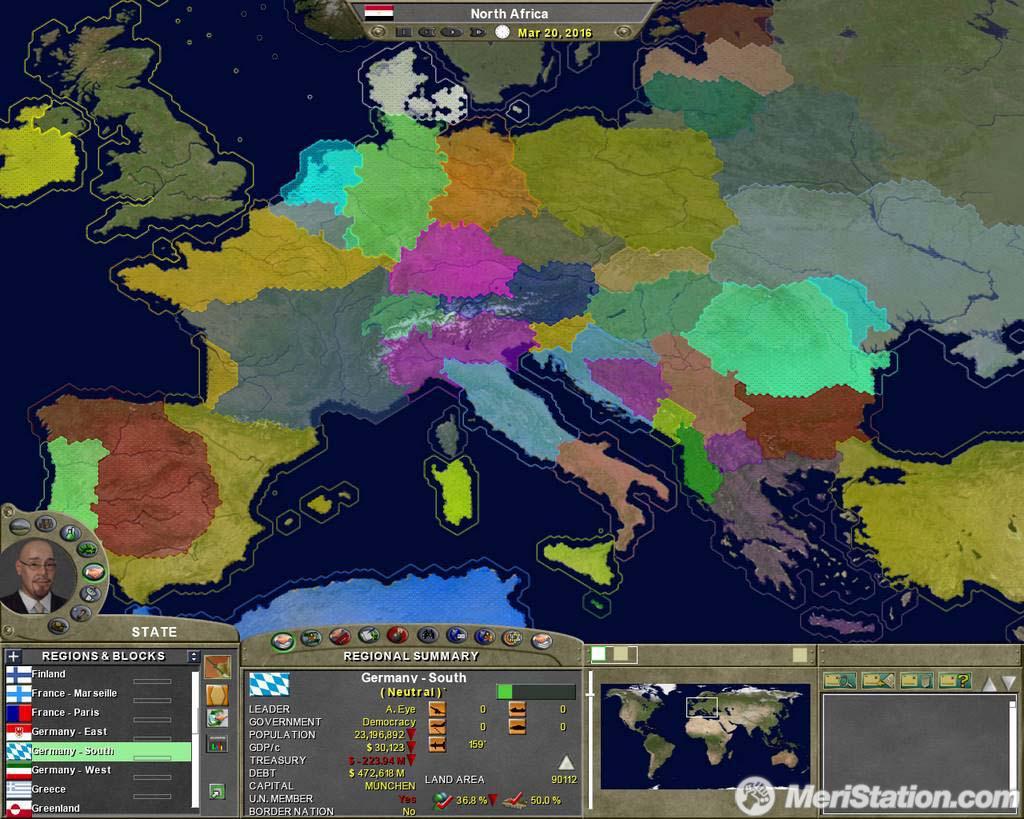Screen dimensions: 1024x819
Task: Select France - Paris in the regions list
Action: tap(66, 712)
